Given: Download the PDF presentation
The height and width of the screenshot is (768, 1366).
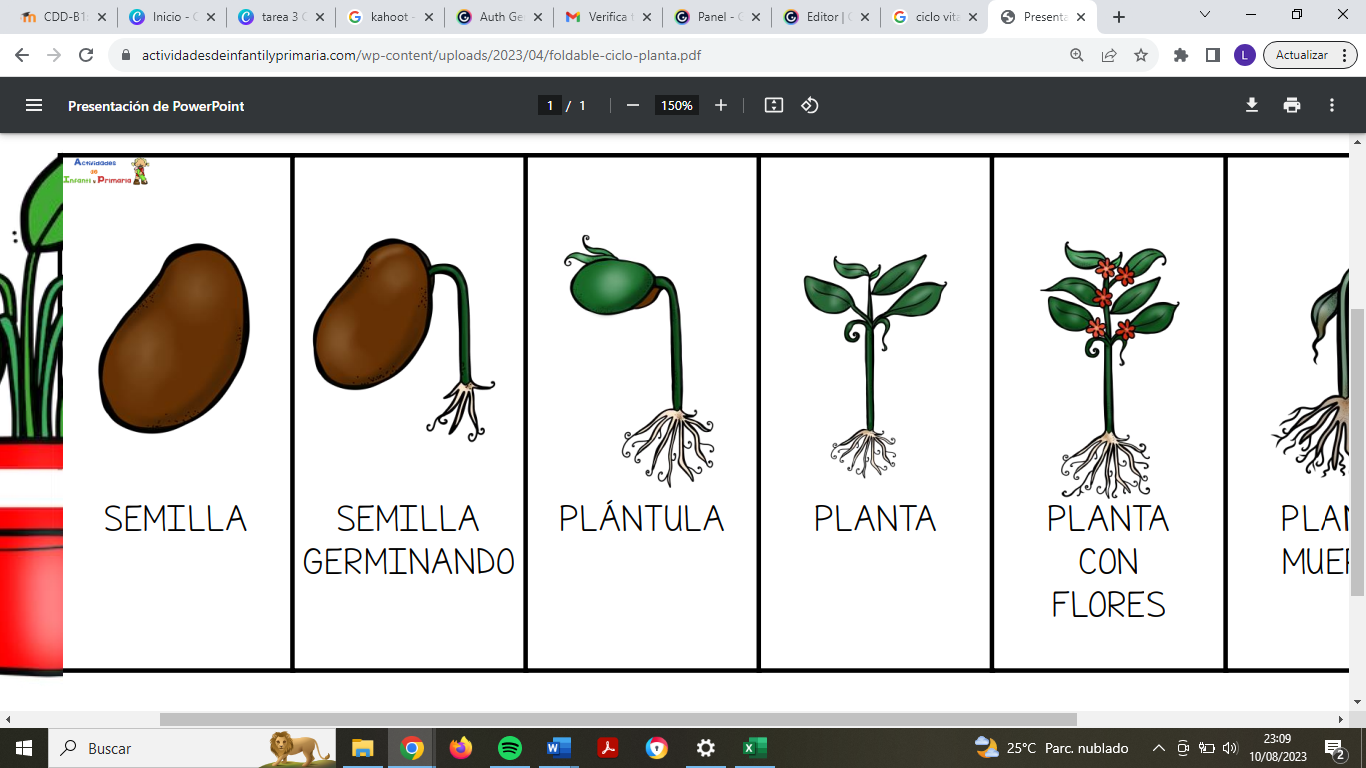Looking at the screenshot, I should pos(1253,104).
